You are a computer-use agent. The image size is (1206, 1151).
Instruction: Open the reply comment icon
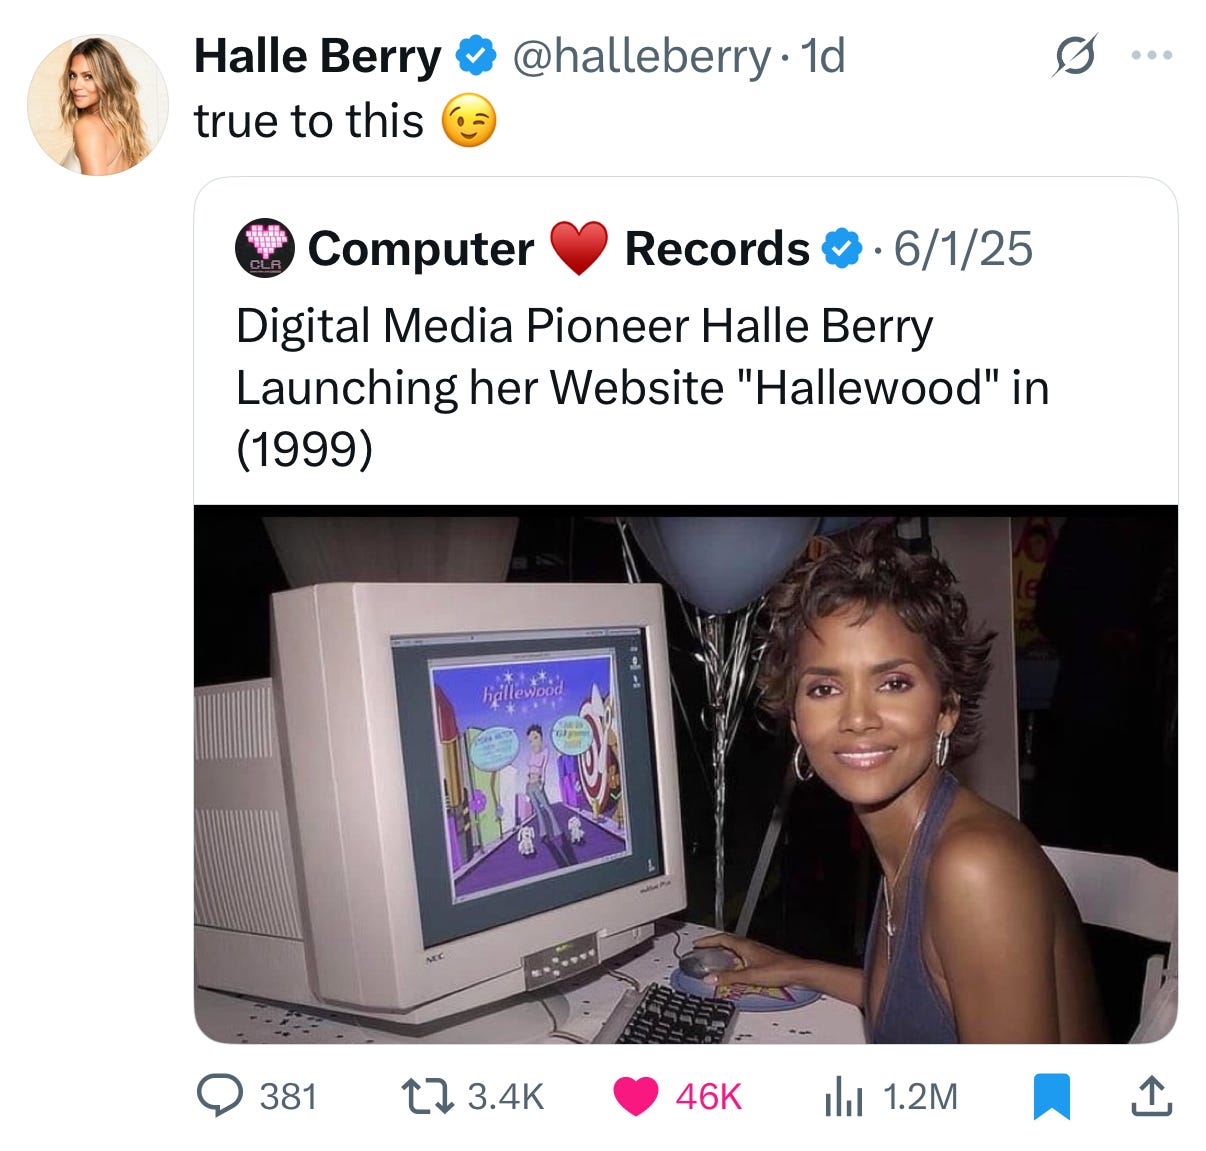point(219,1096)
